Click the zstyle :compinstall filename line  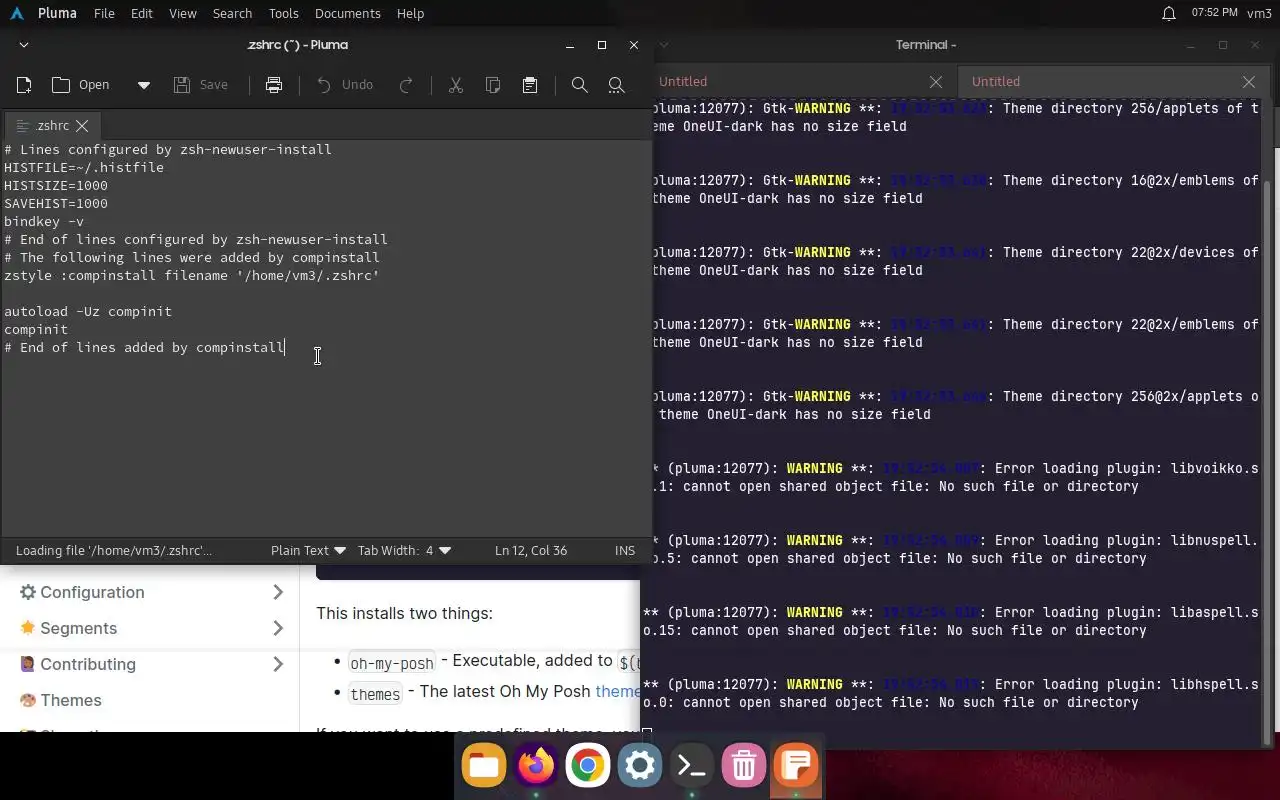click(x=192, y=276)
